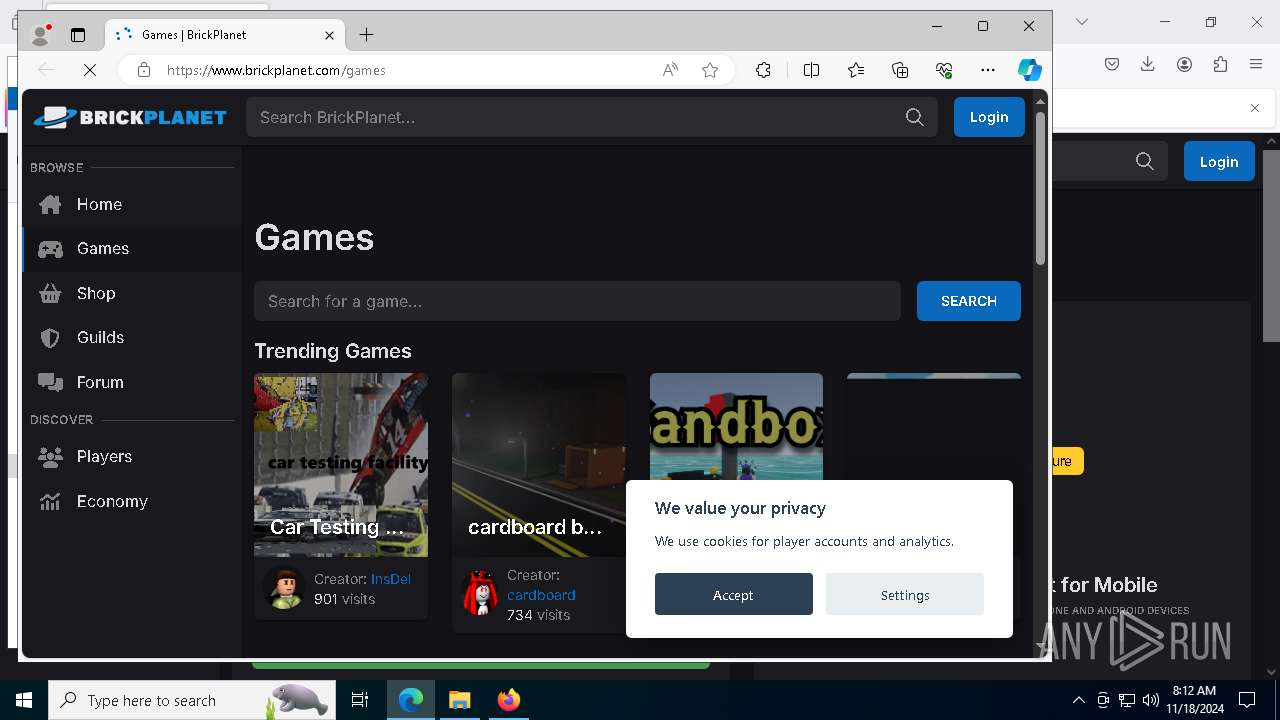The width and height of the screenshot is (1280, 720).
Task: Open the sandbox game thumbnail
Action: [x=736, y=427]
